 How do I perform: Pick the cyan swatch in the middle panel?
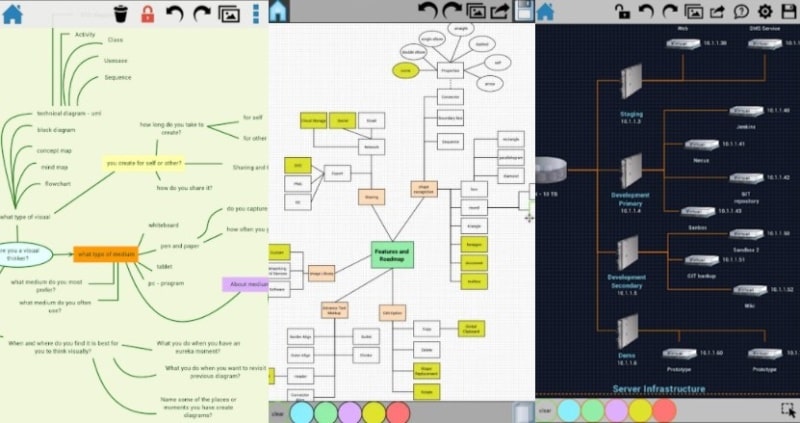point(302,413)
